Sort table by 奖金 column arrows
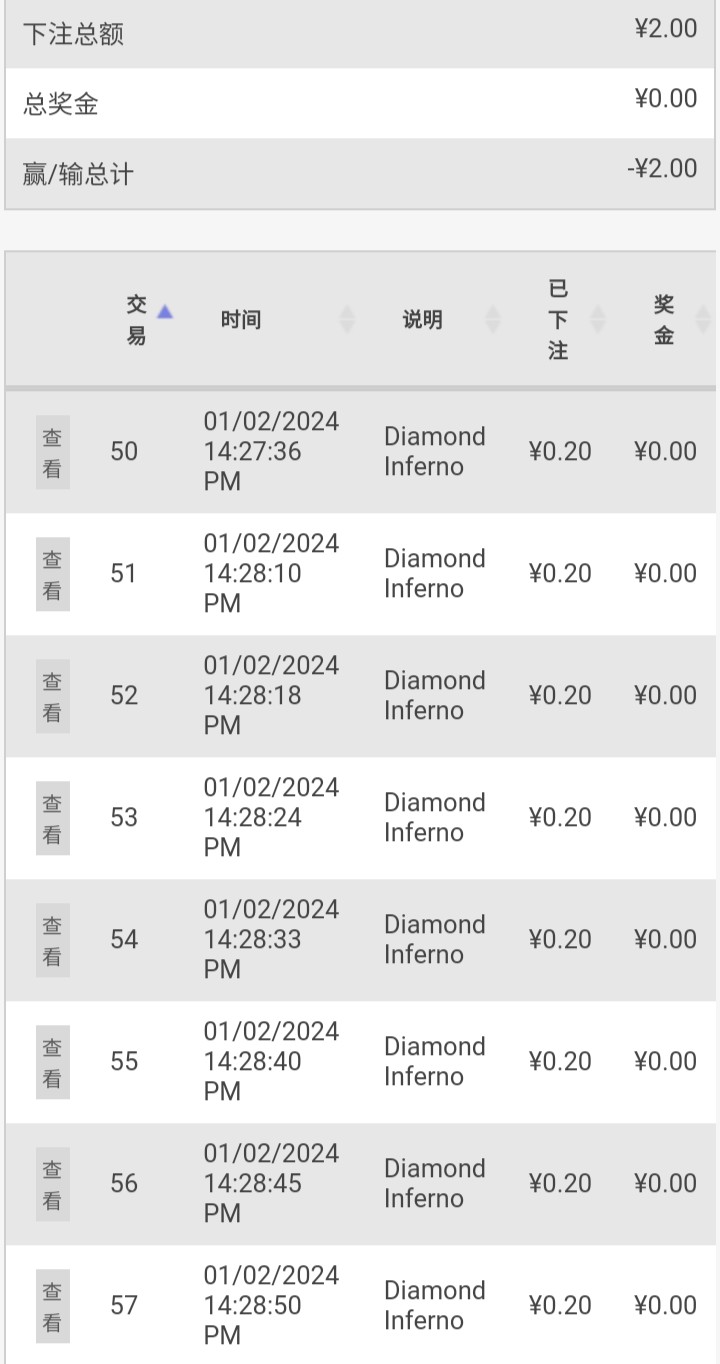Screen dimensions: 720x1364 click(x=702, y=320)
